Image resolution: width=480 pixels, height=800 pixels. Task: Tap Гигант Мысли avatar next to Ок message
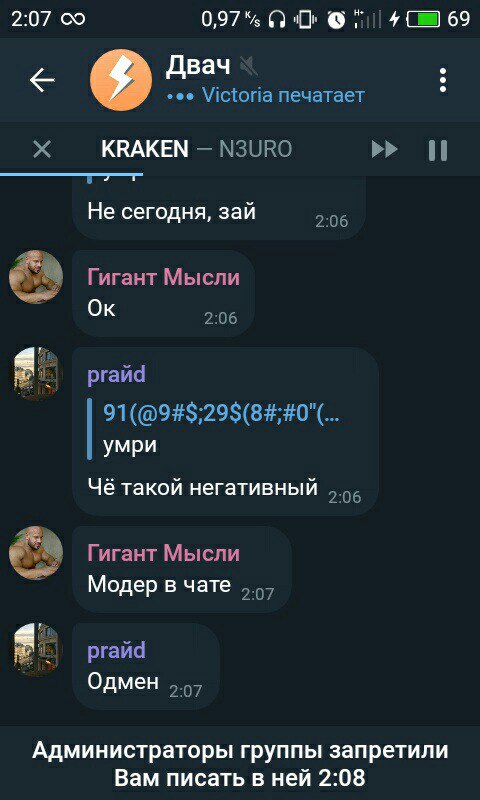click(36, 277)
